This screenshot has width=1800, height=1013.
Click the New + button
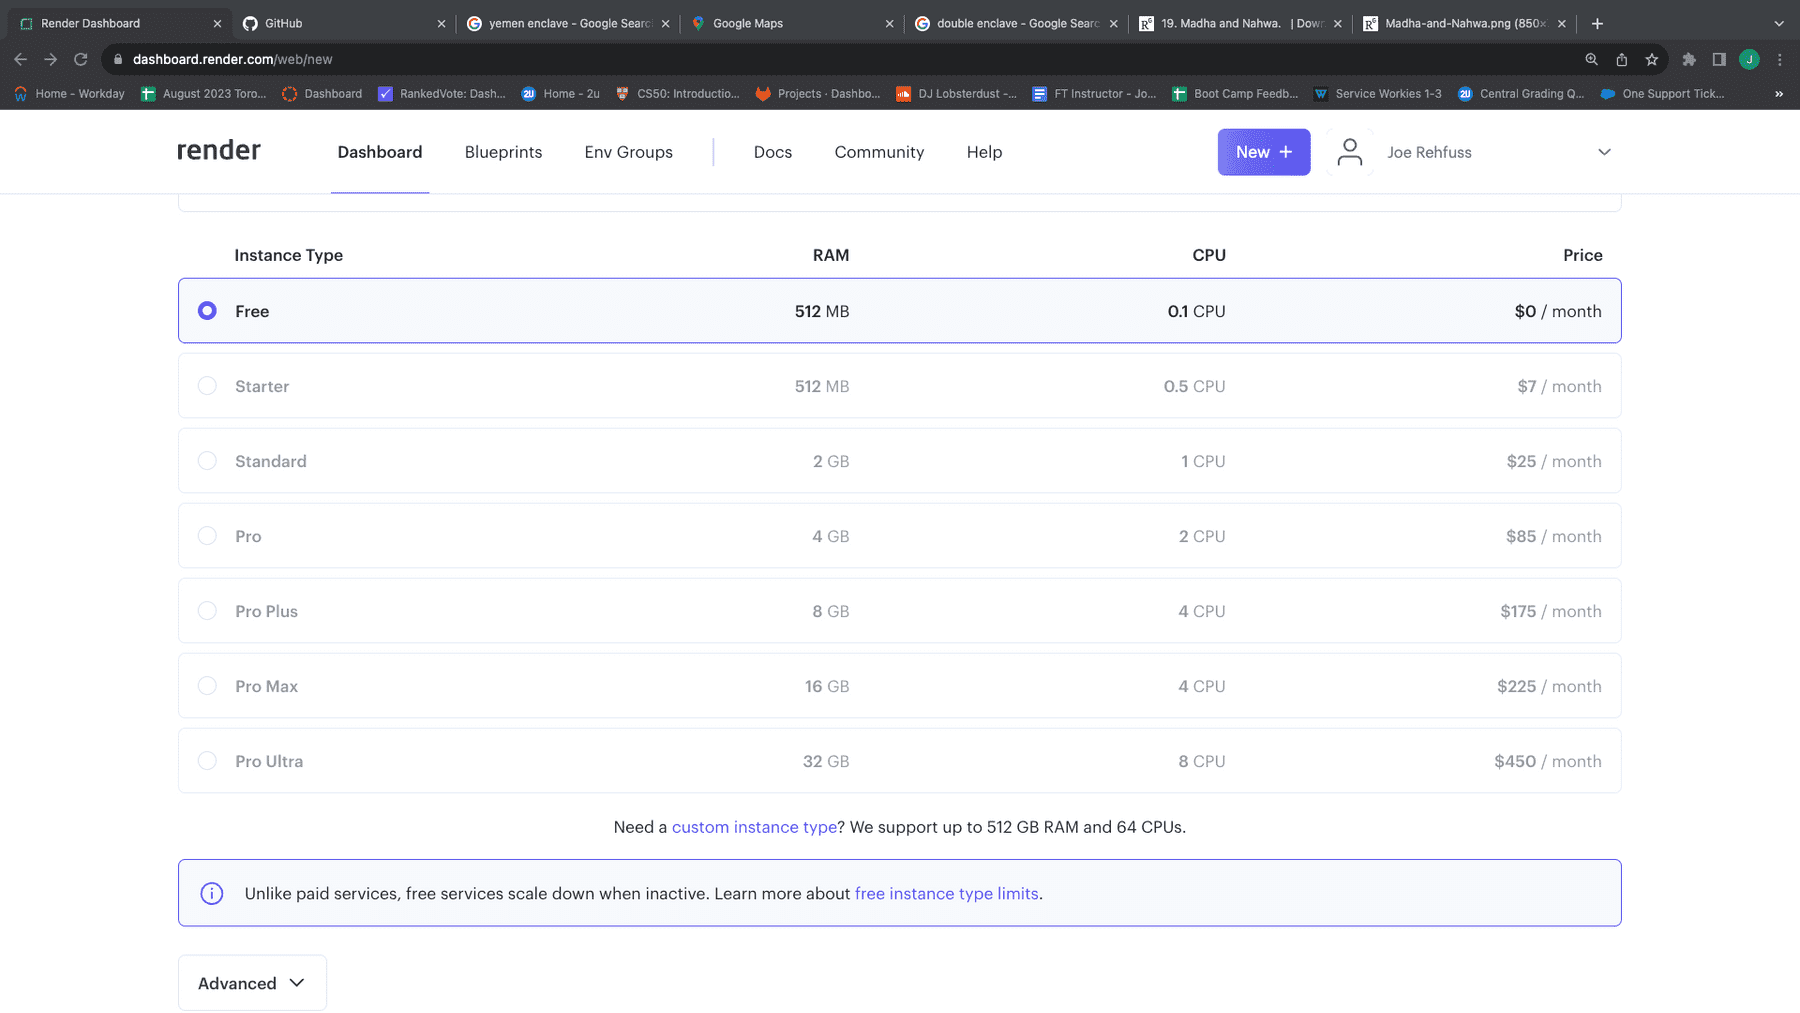(1264, 152)
